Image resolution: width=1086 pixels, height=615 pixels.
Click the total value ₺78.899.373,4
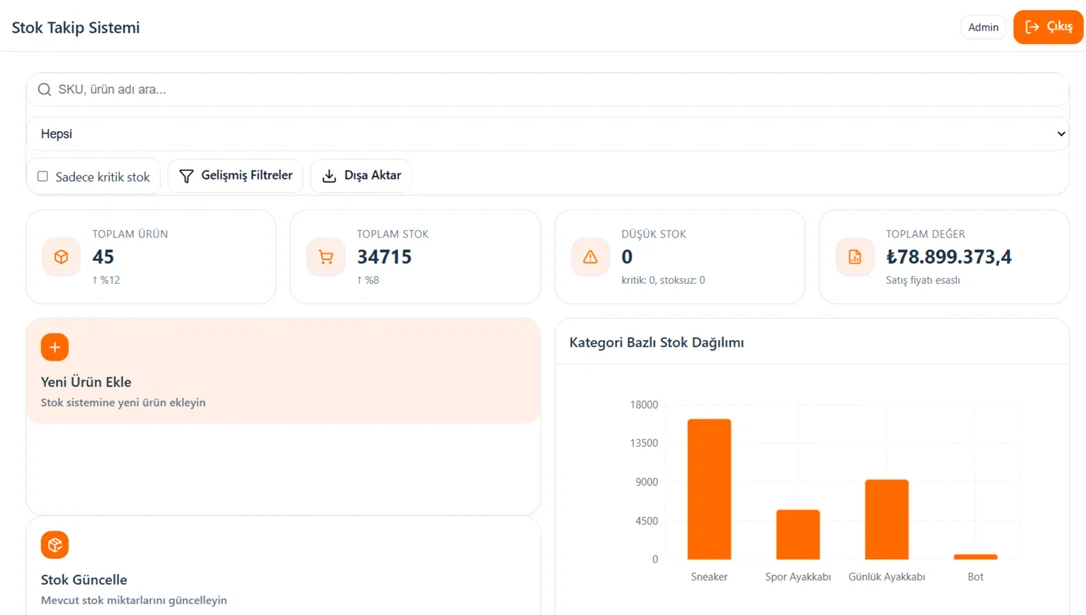(949, 257)
